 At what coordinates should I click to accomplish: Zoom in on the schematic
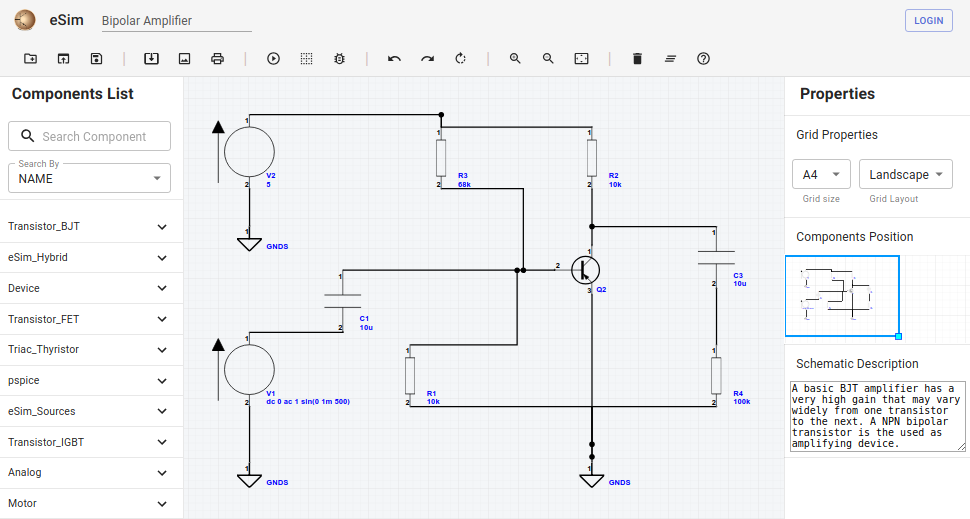515,59
